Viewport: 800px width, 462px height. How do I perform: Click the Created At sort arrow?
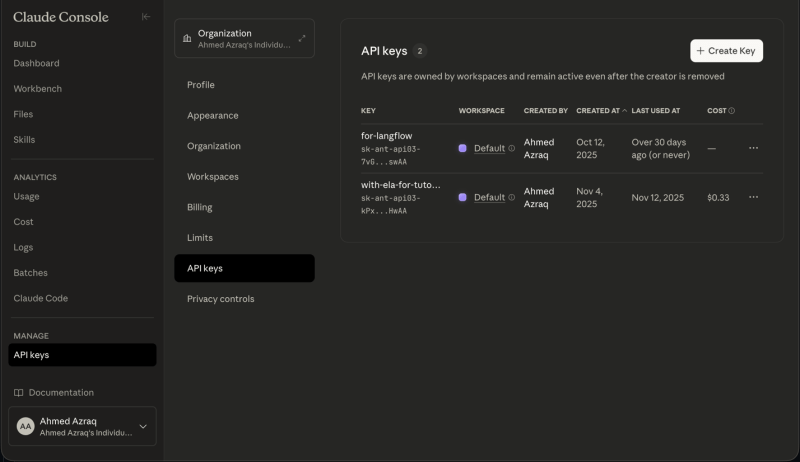coord(624,111)
